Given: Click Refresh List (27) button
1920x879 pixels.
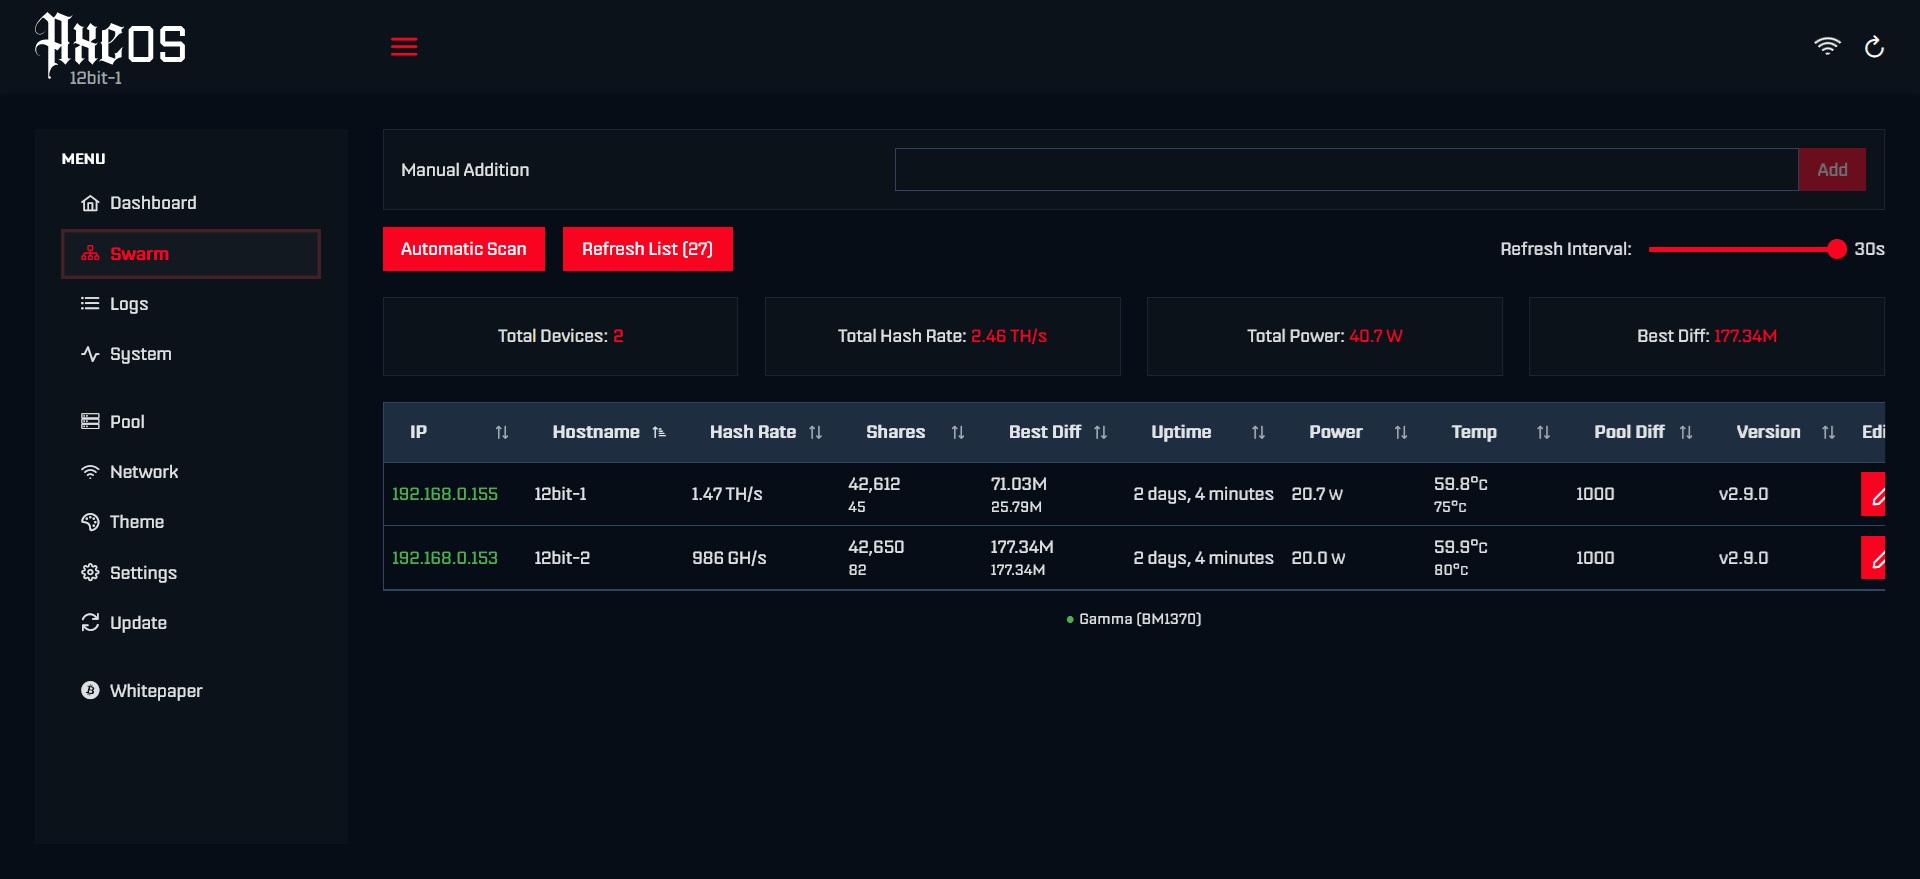Looking at the screenshot, I should (648, 249).
